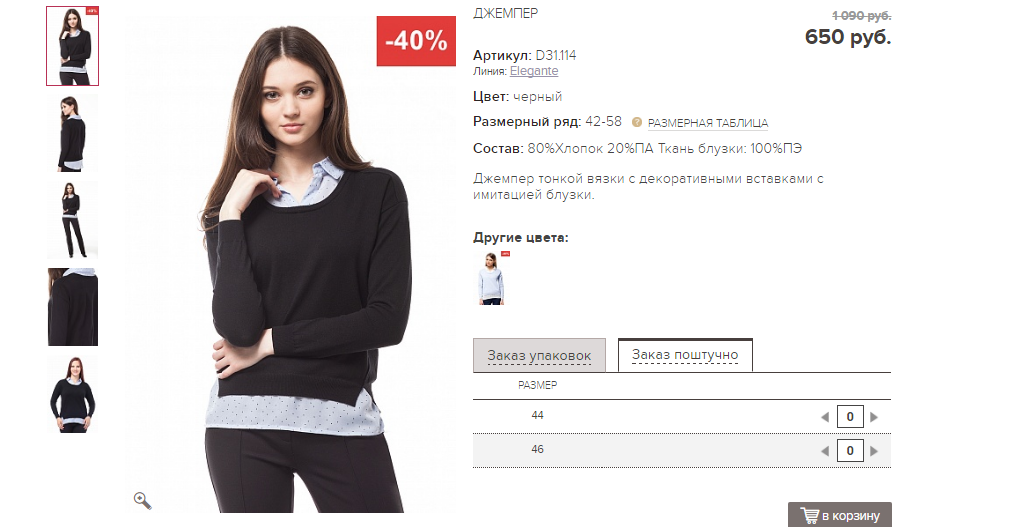
Task: Switch to the Заказ поштучно tab
Action: click(685, 355)
